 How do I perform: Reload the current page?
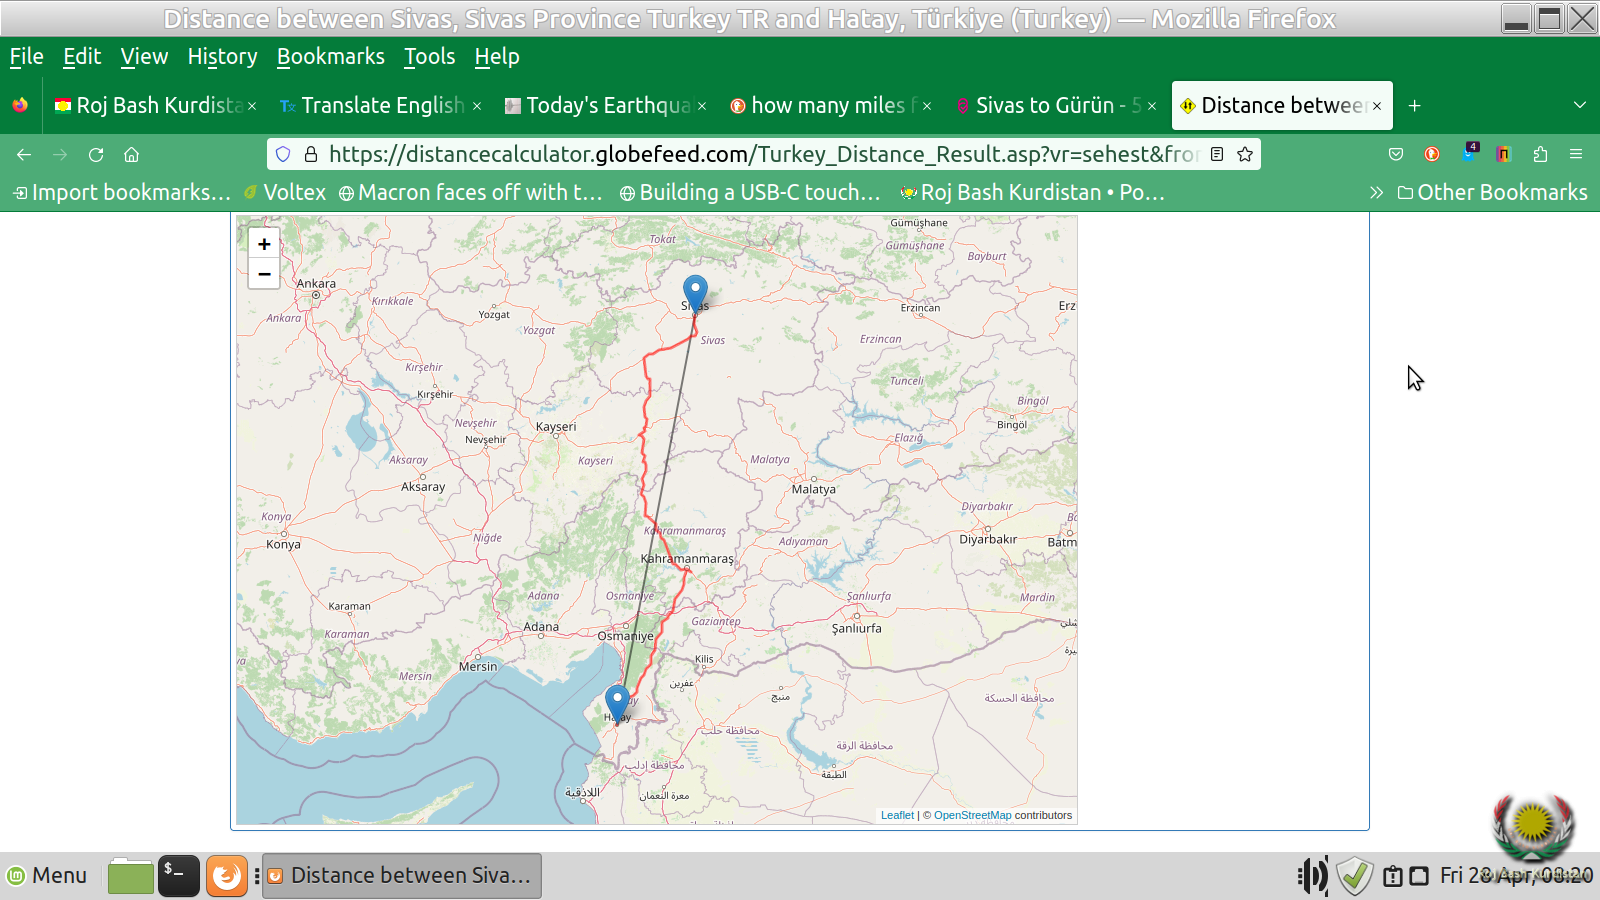tap(96, 154)
